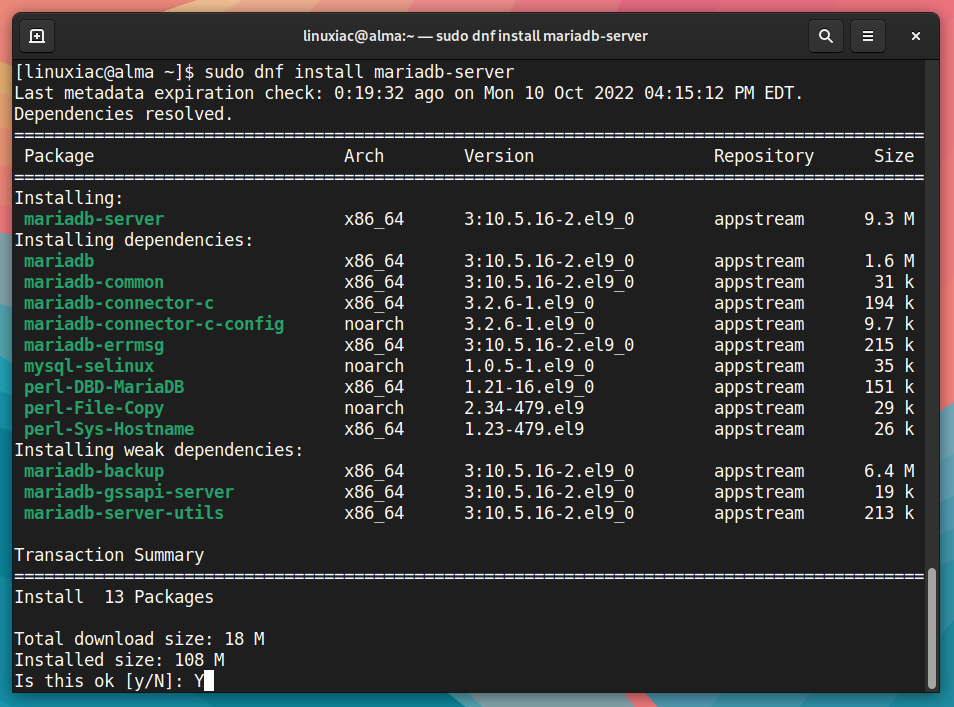Click the window title text
Image resolution: width=954 pixels, height=707 pixels.
pos(475,36)
